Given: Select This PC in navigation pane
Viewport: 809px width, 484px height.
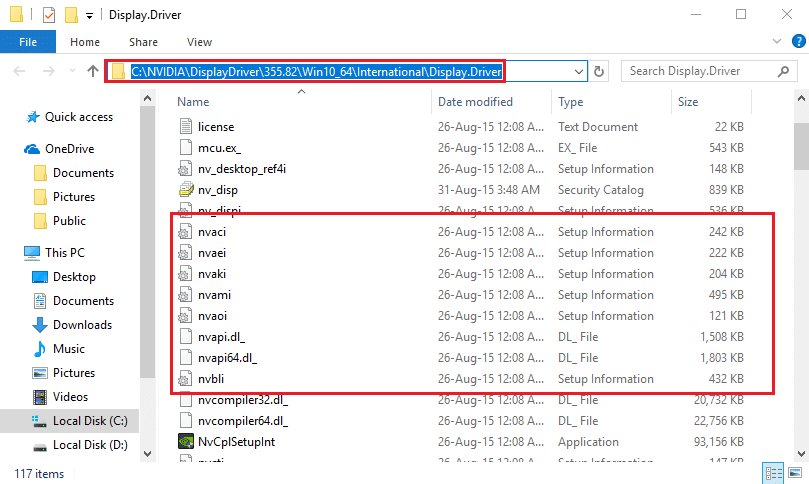Looking at the screenshot, I should [64, 253].
